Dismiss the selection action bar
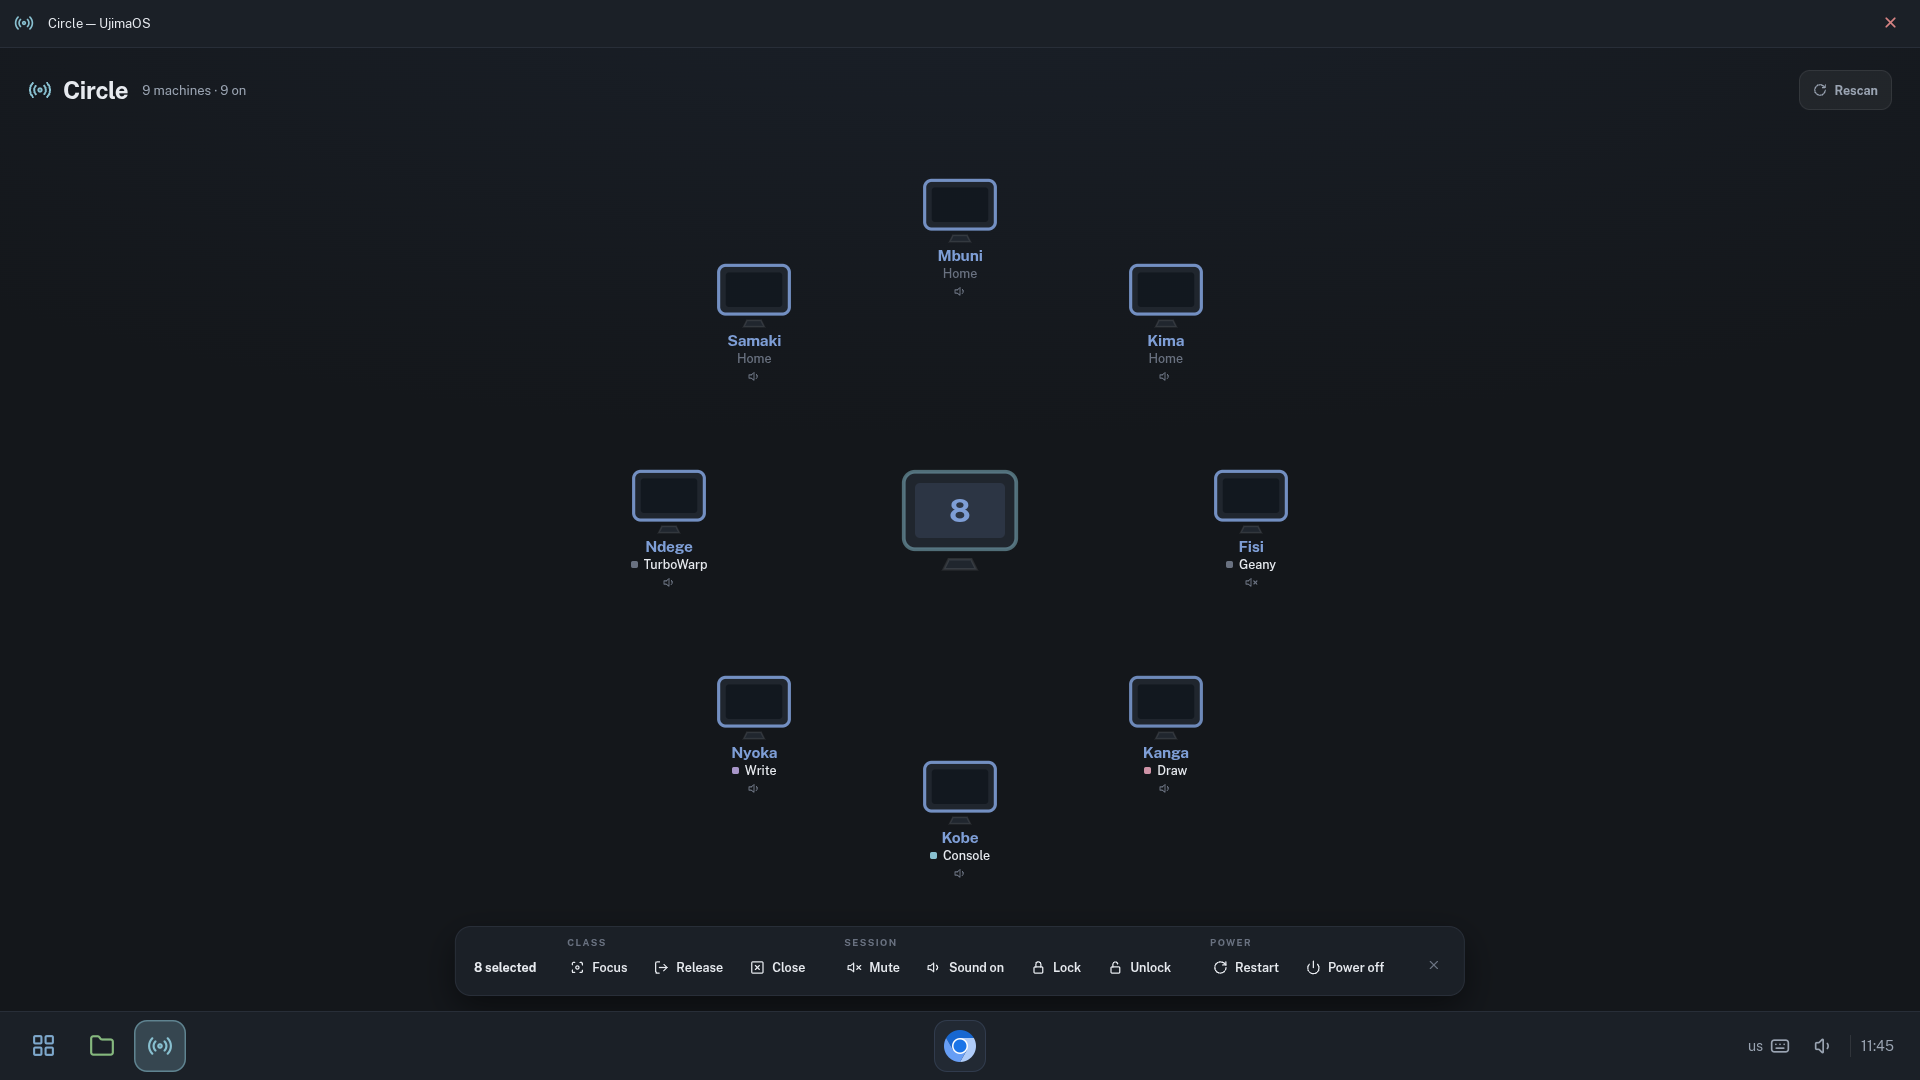1920x1080 pixels. [x=1433, y=965]
